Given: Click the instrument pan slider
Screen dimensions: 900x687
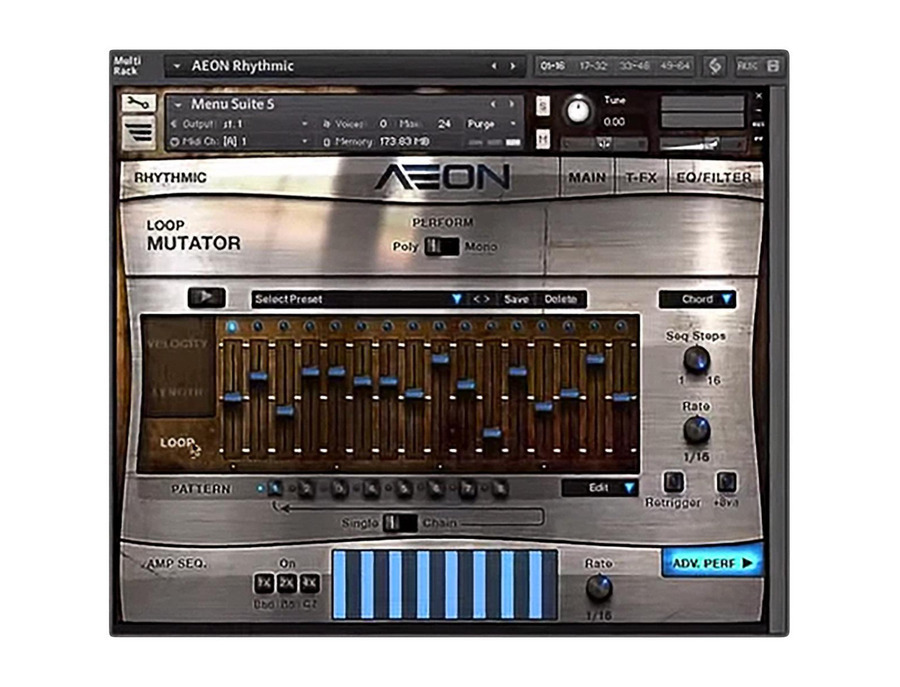Looking at the screenshot, I should pos(604,143).
